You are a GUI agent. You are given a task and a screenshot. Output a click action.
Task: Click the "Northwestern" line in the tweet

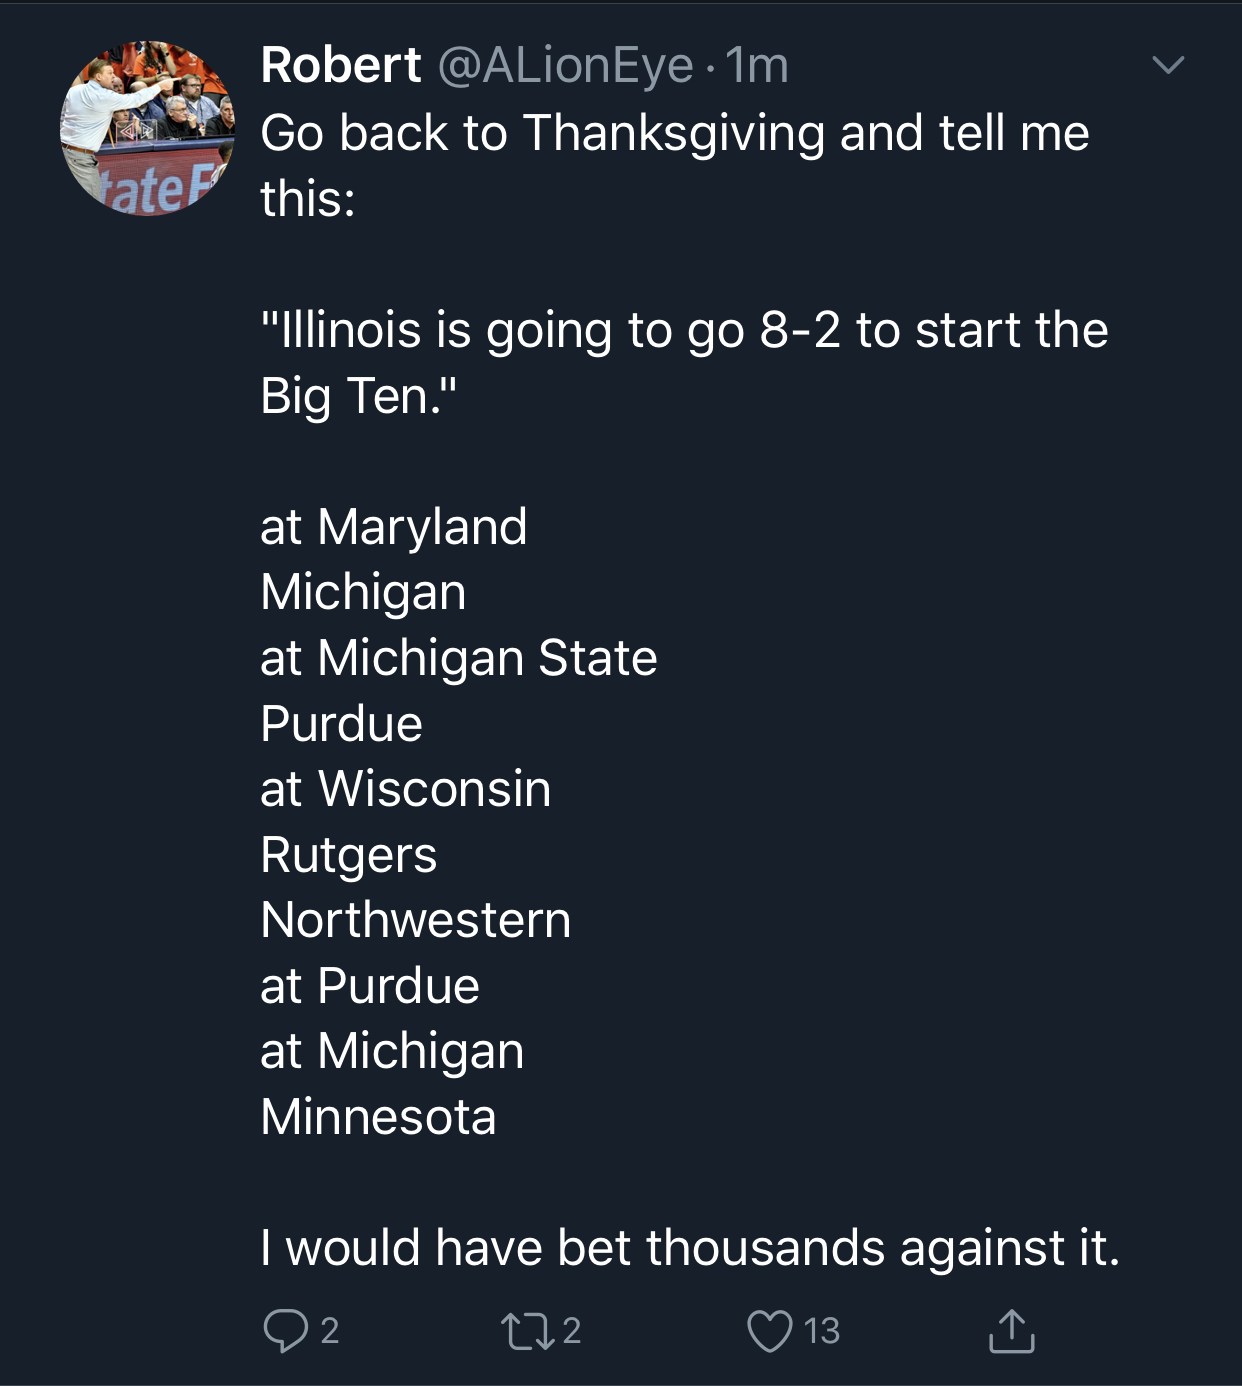coord(415,920)
